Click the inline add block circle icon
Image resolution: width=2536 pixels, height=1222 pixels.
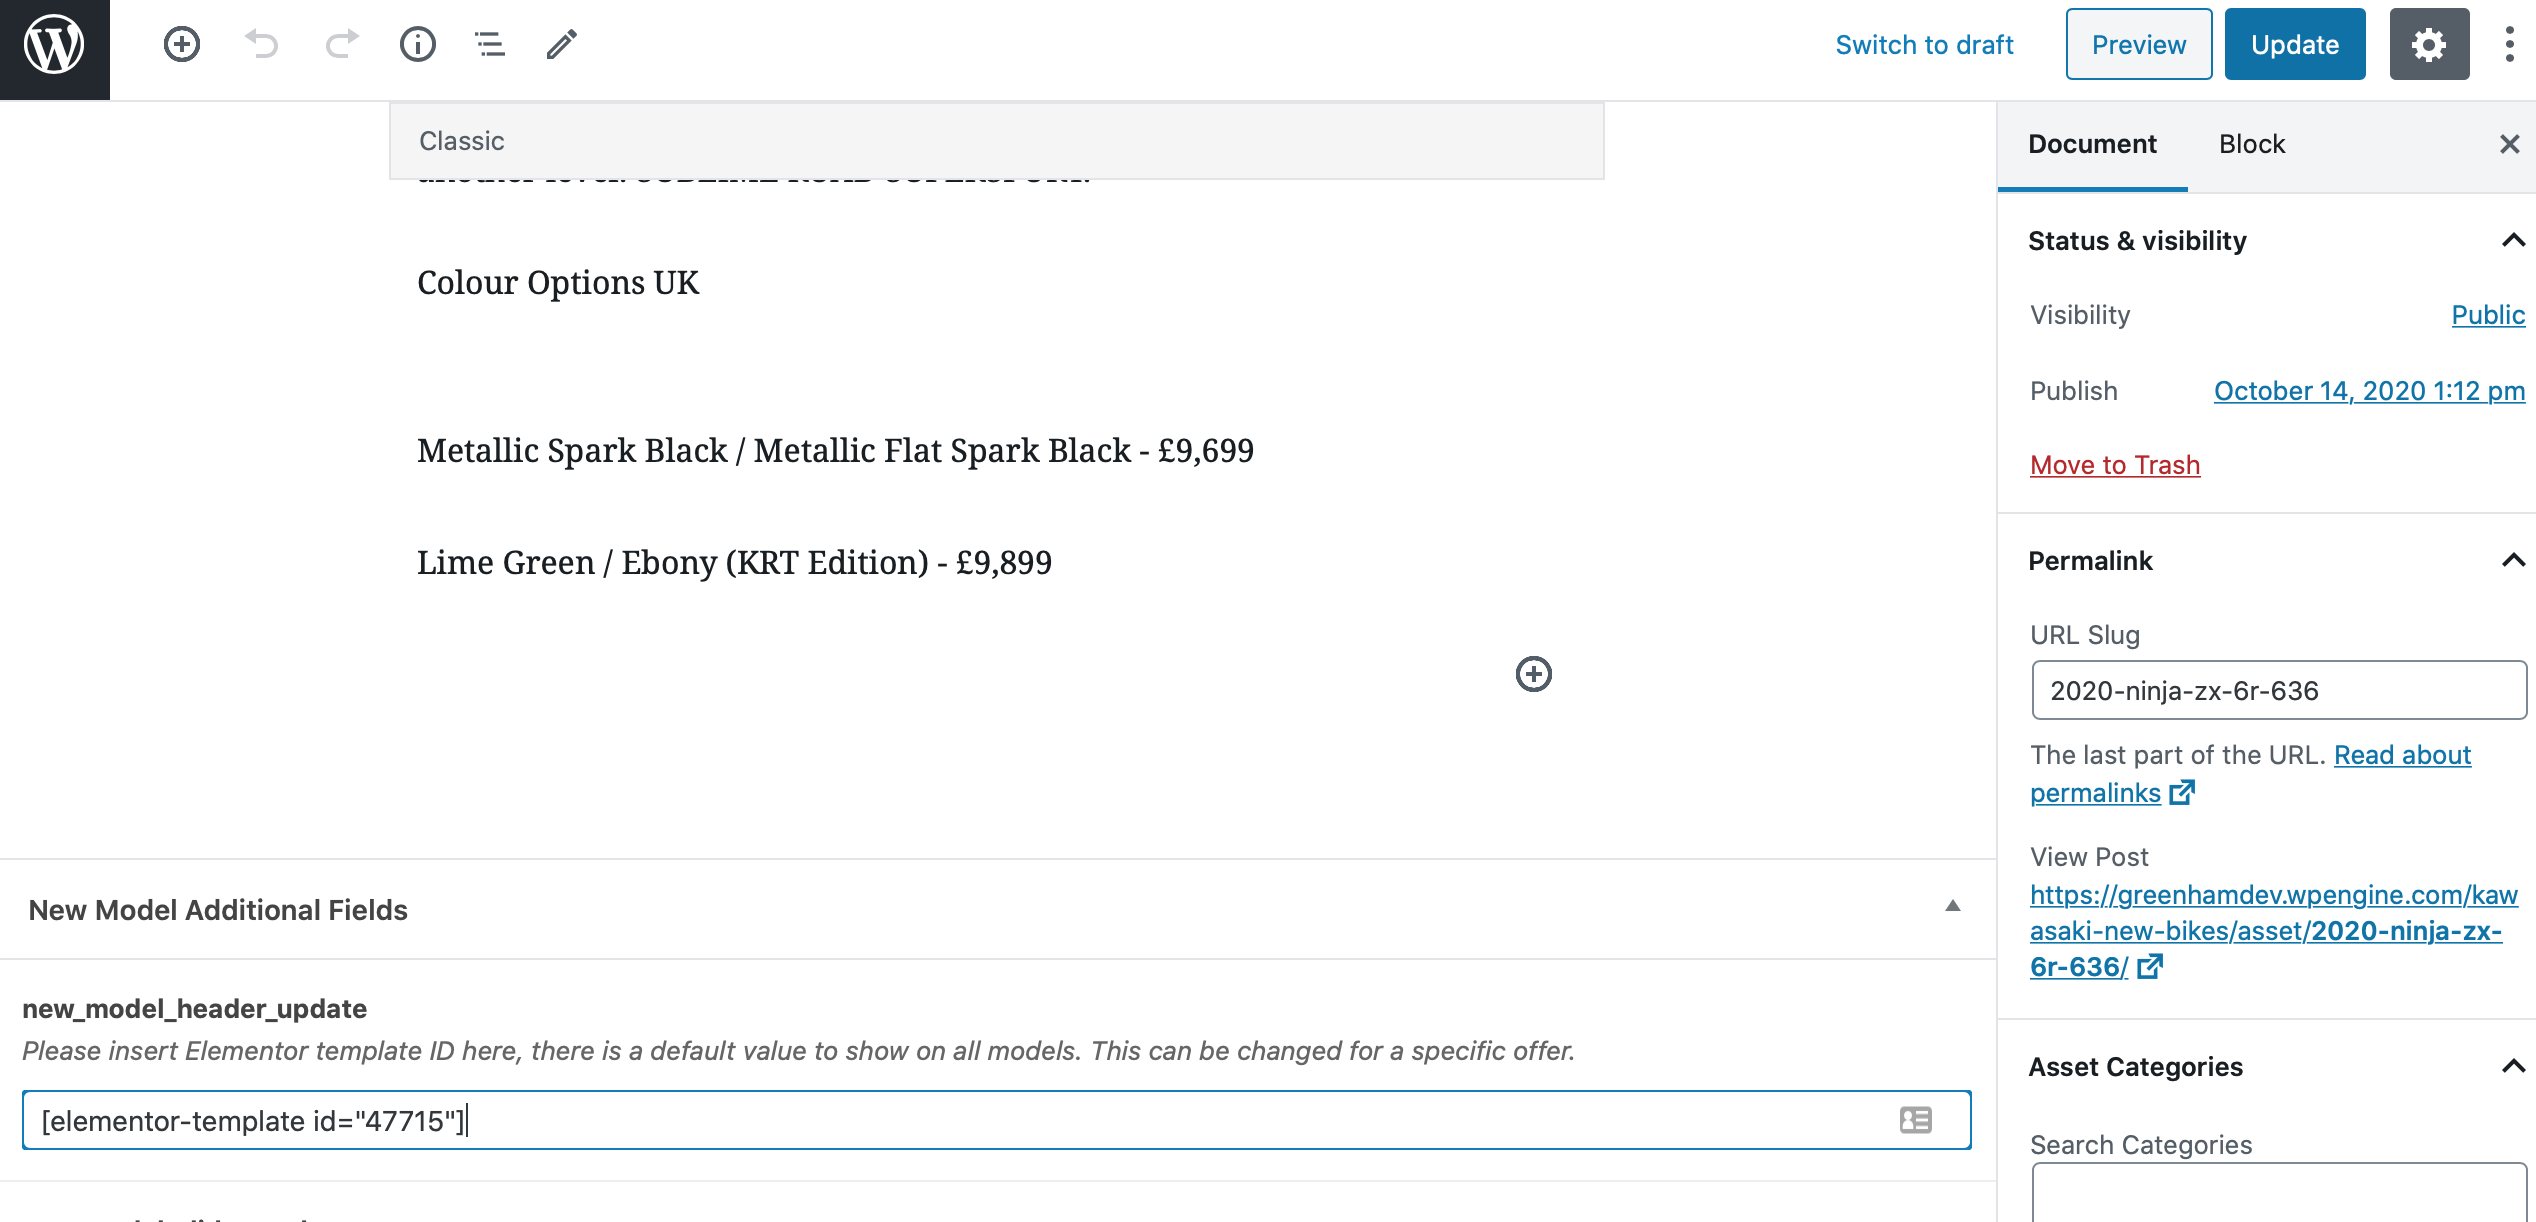click(1533, 674)
